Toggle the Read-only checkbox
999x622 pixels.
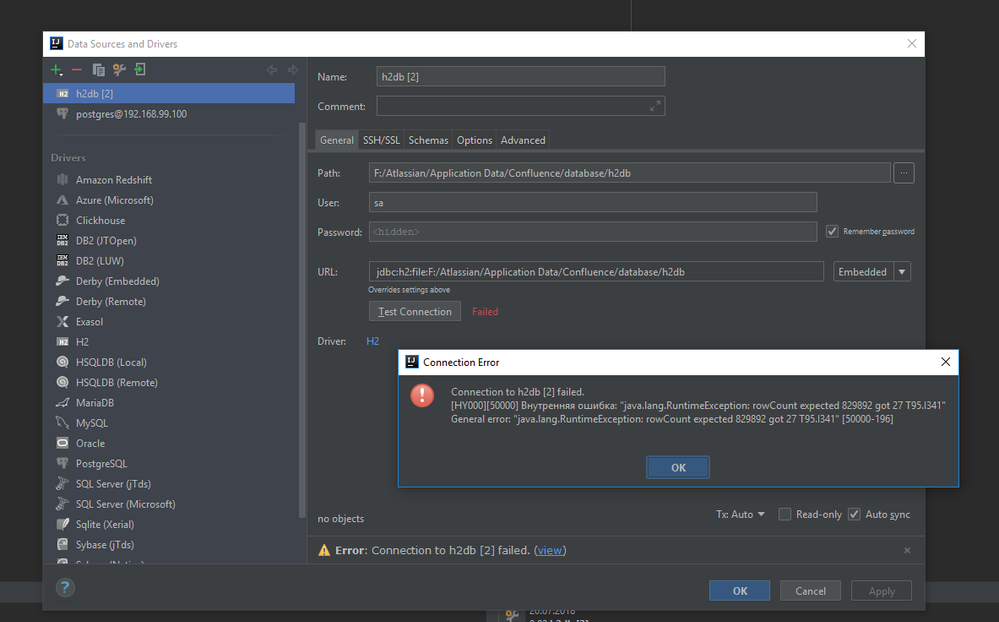(785, 514)
